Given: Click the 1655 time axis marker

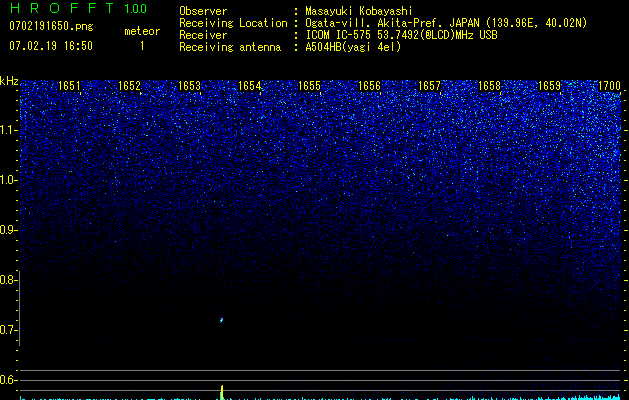Looking at the screenshot, I should coord(310,86).
